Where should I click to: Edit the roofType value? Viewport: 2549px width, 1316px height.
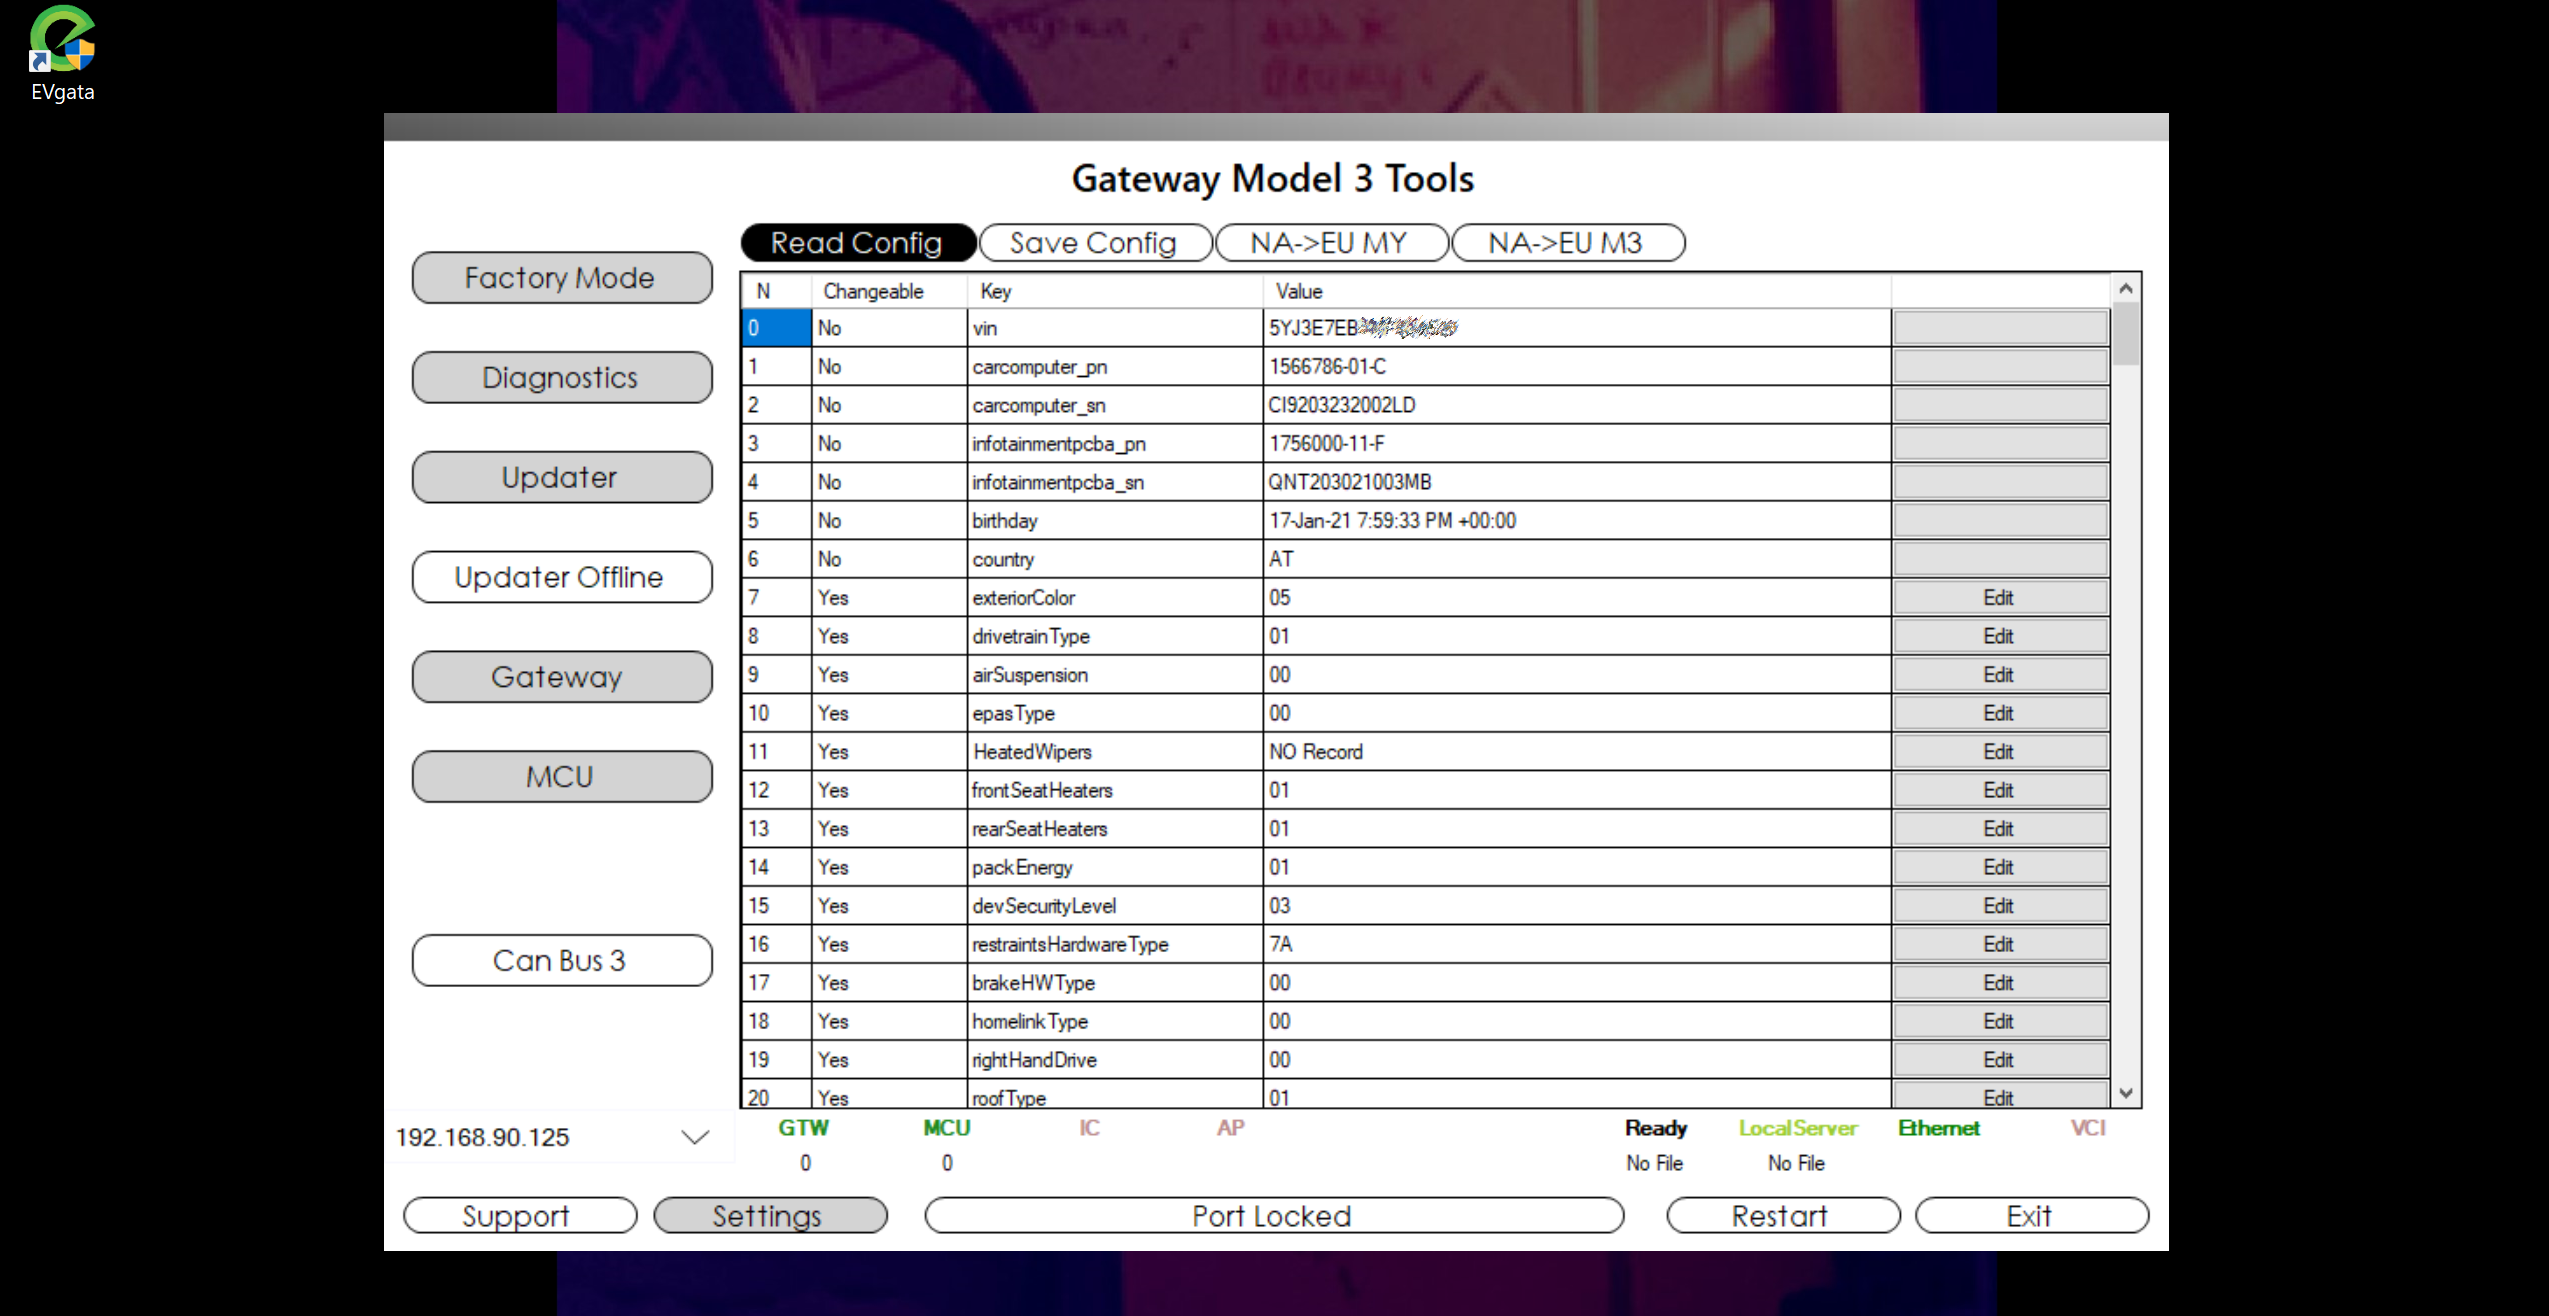[1999, 1096]
